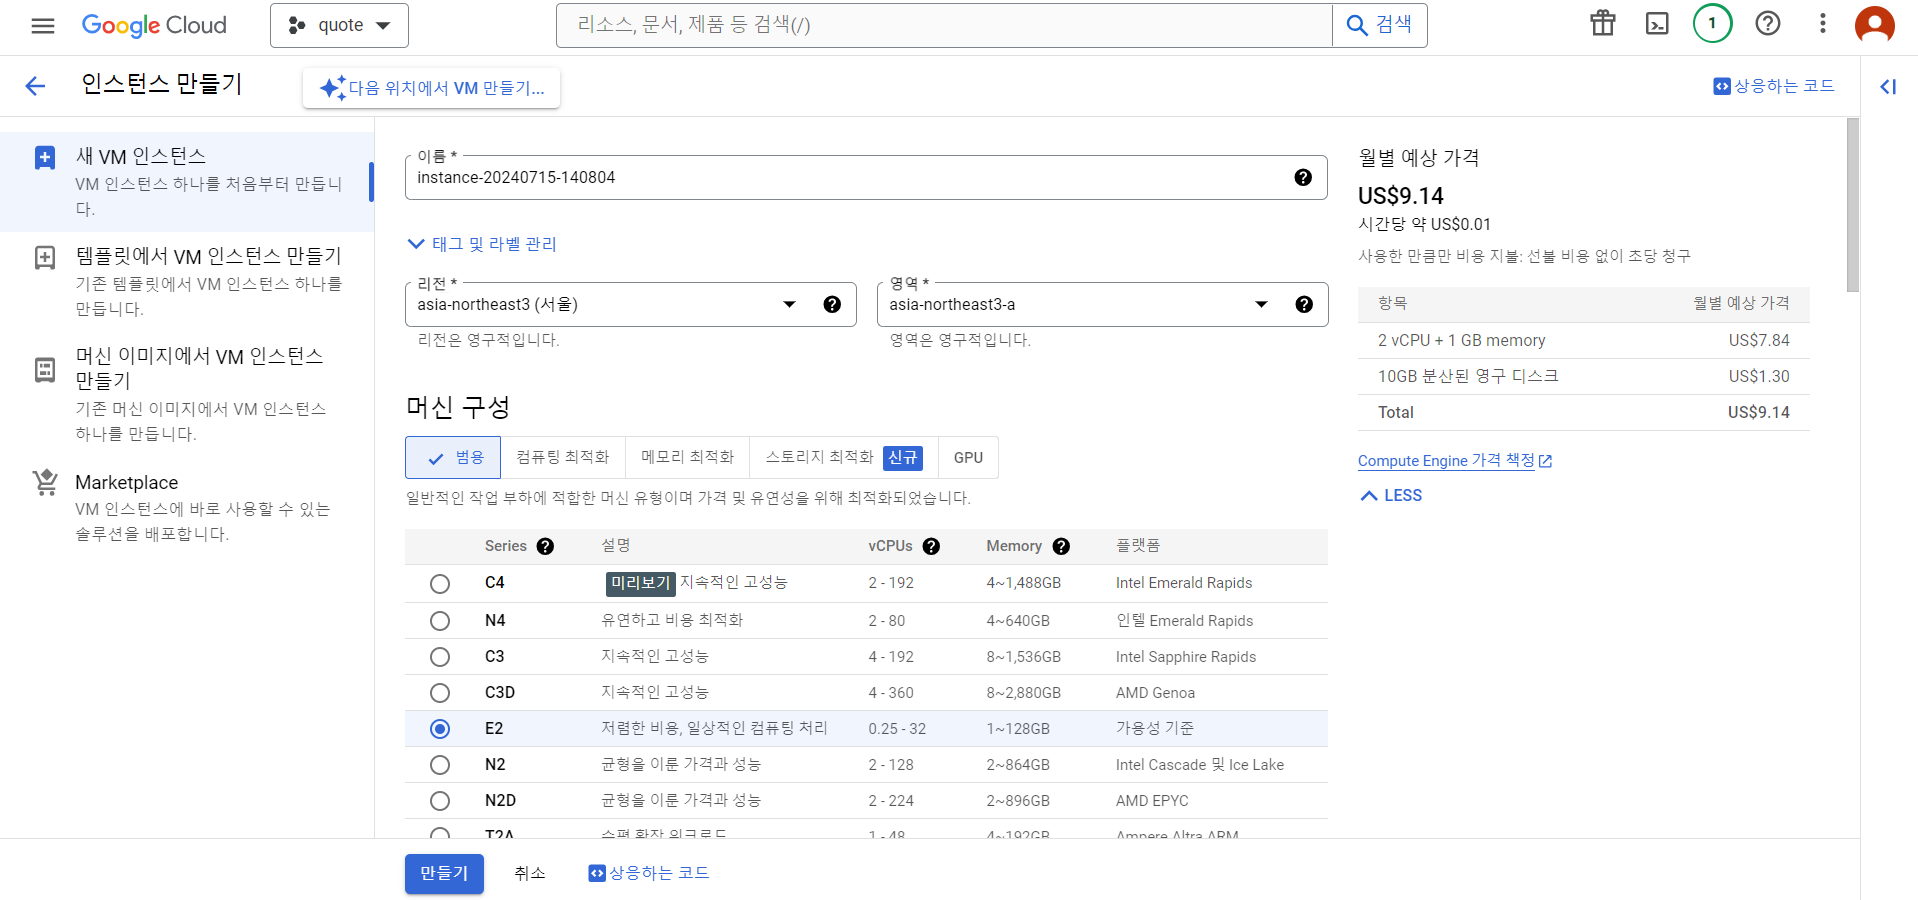Click 다음 위치에서 VM 만들기 button
The height and width of the screenshot is (900, 1918).
432,88
